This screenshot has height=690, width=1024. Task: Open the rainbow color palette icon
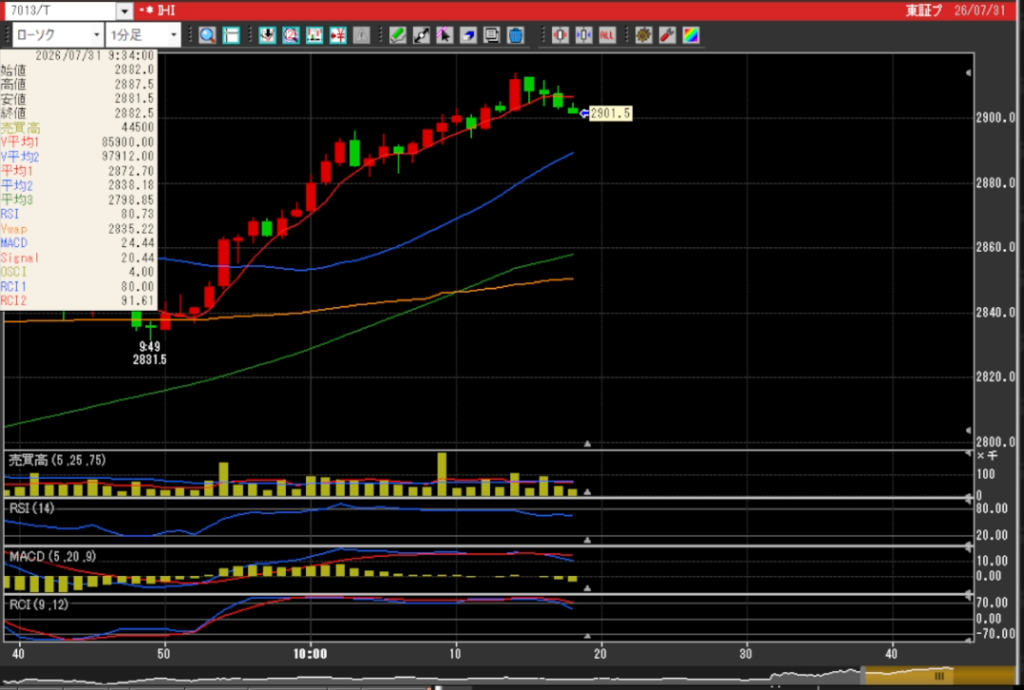click(690, 35)
